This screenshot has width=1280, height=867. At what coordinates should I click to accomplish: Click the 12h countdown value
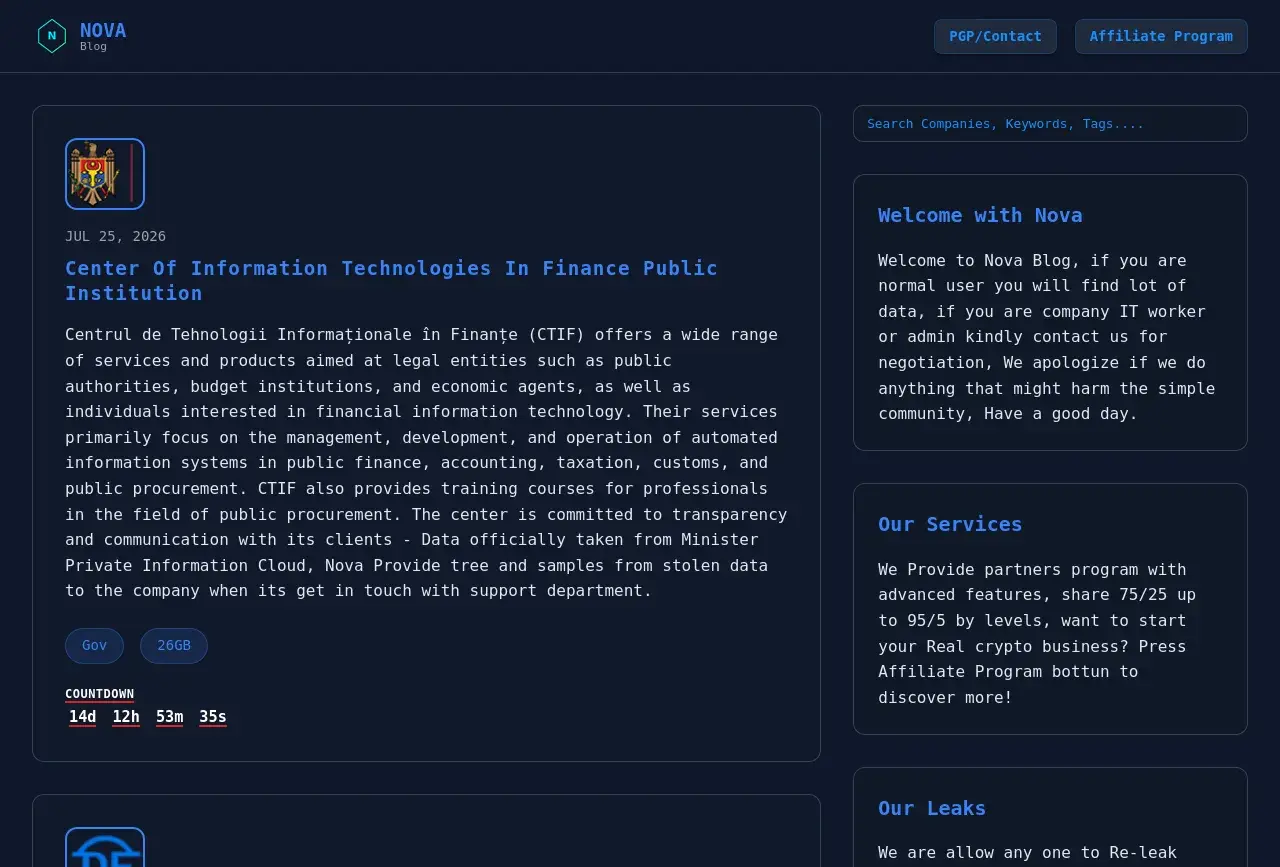[126, 717]
